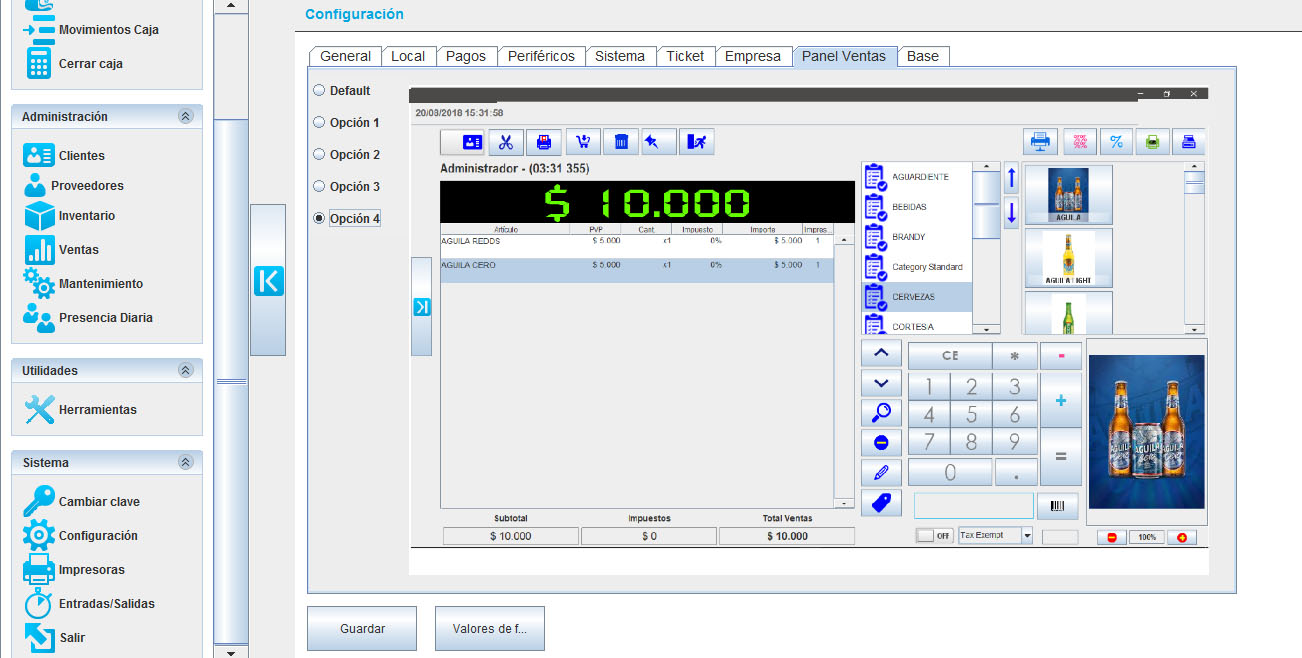
Task: Switch to the Ticket tab
Action: pyautogui.click(x=685, y=56)
